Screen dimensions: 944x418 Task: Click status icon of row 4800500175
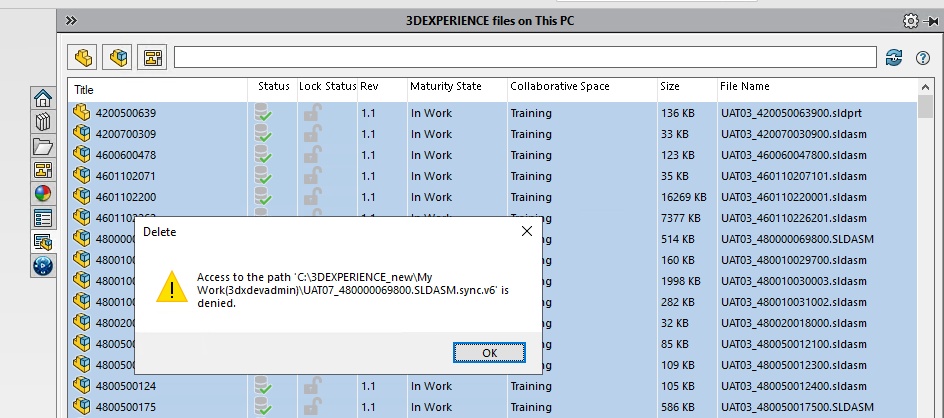click(263, 407)
